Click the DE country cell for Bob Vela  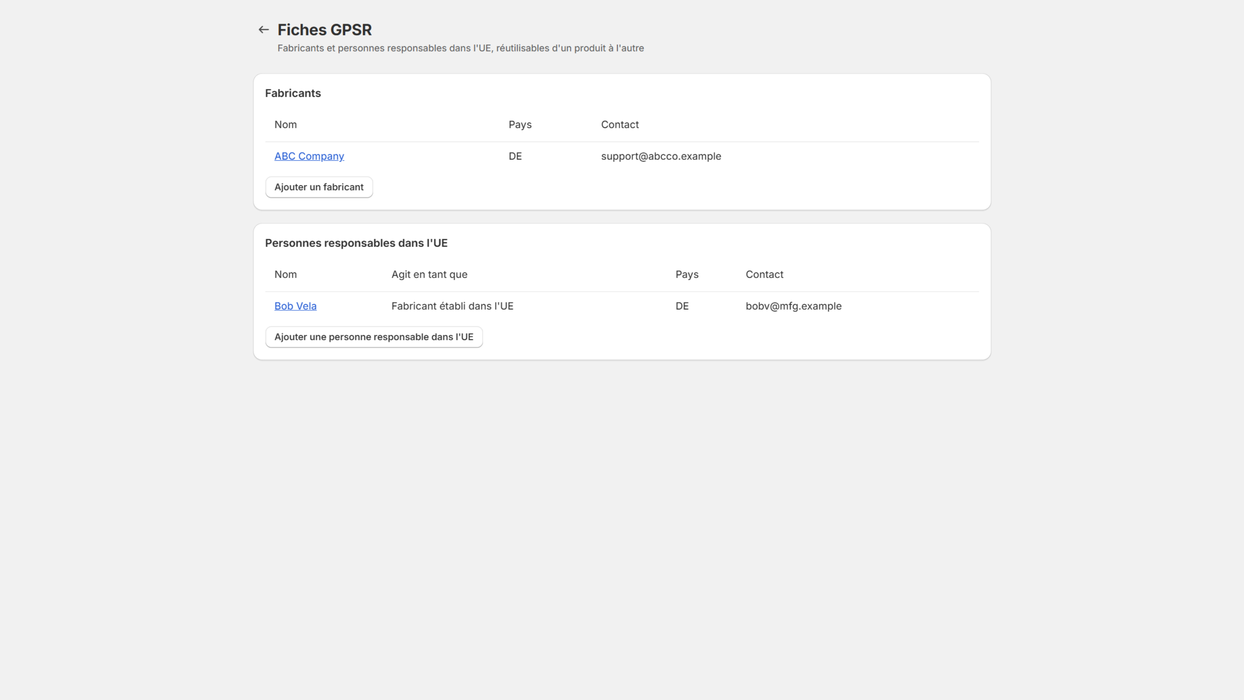pyautogui.click(x=682, y=306)
